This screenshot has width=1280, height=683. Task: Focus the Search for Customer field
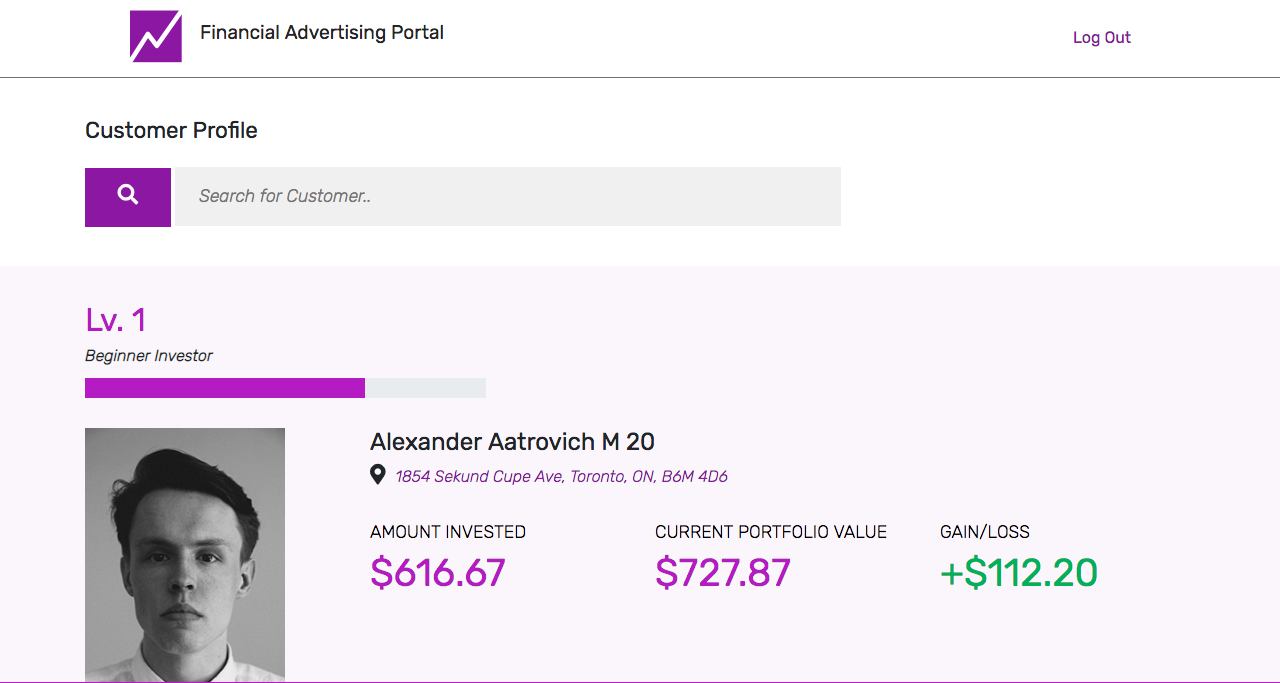pyautogui.click(x=508, y=197)
